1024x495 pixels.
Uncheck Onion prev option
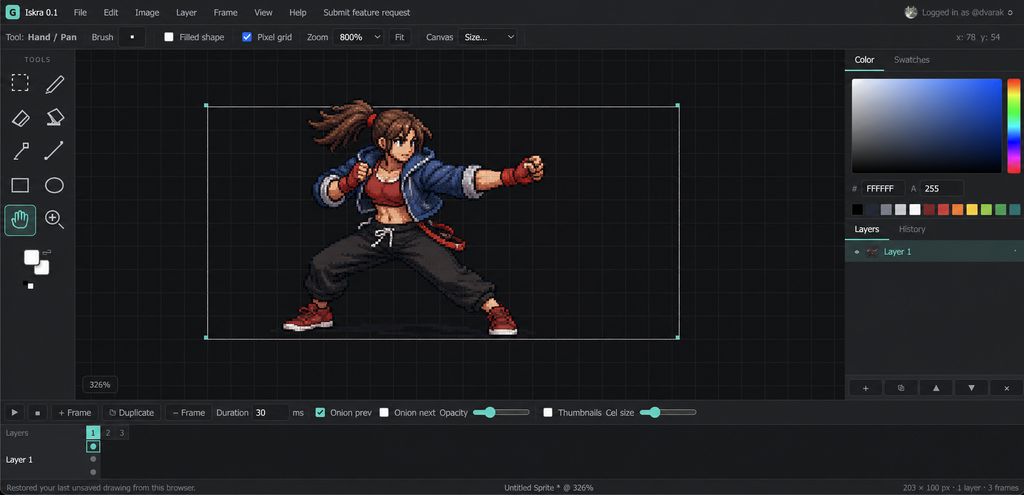[x=320, y=413]
